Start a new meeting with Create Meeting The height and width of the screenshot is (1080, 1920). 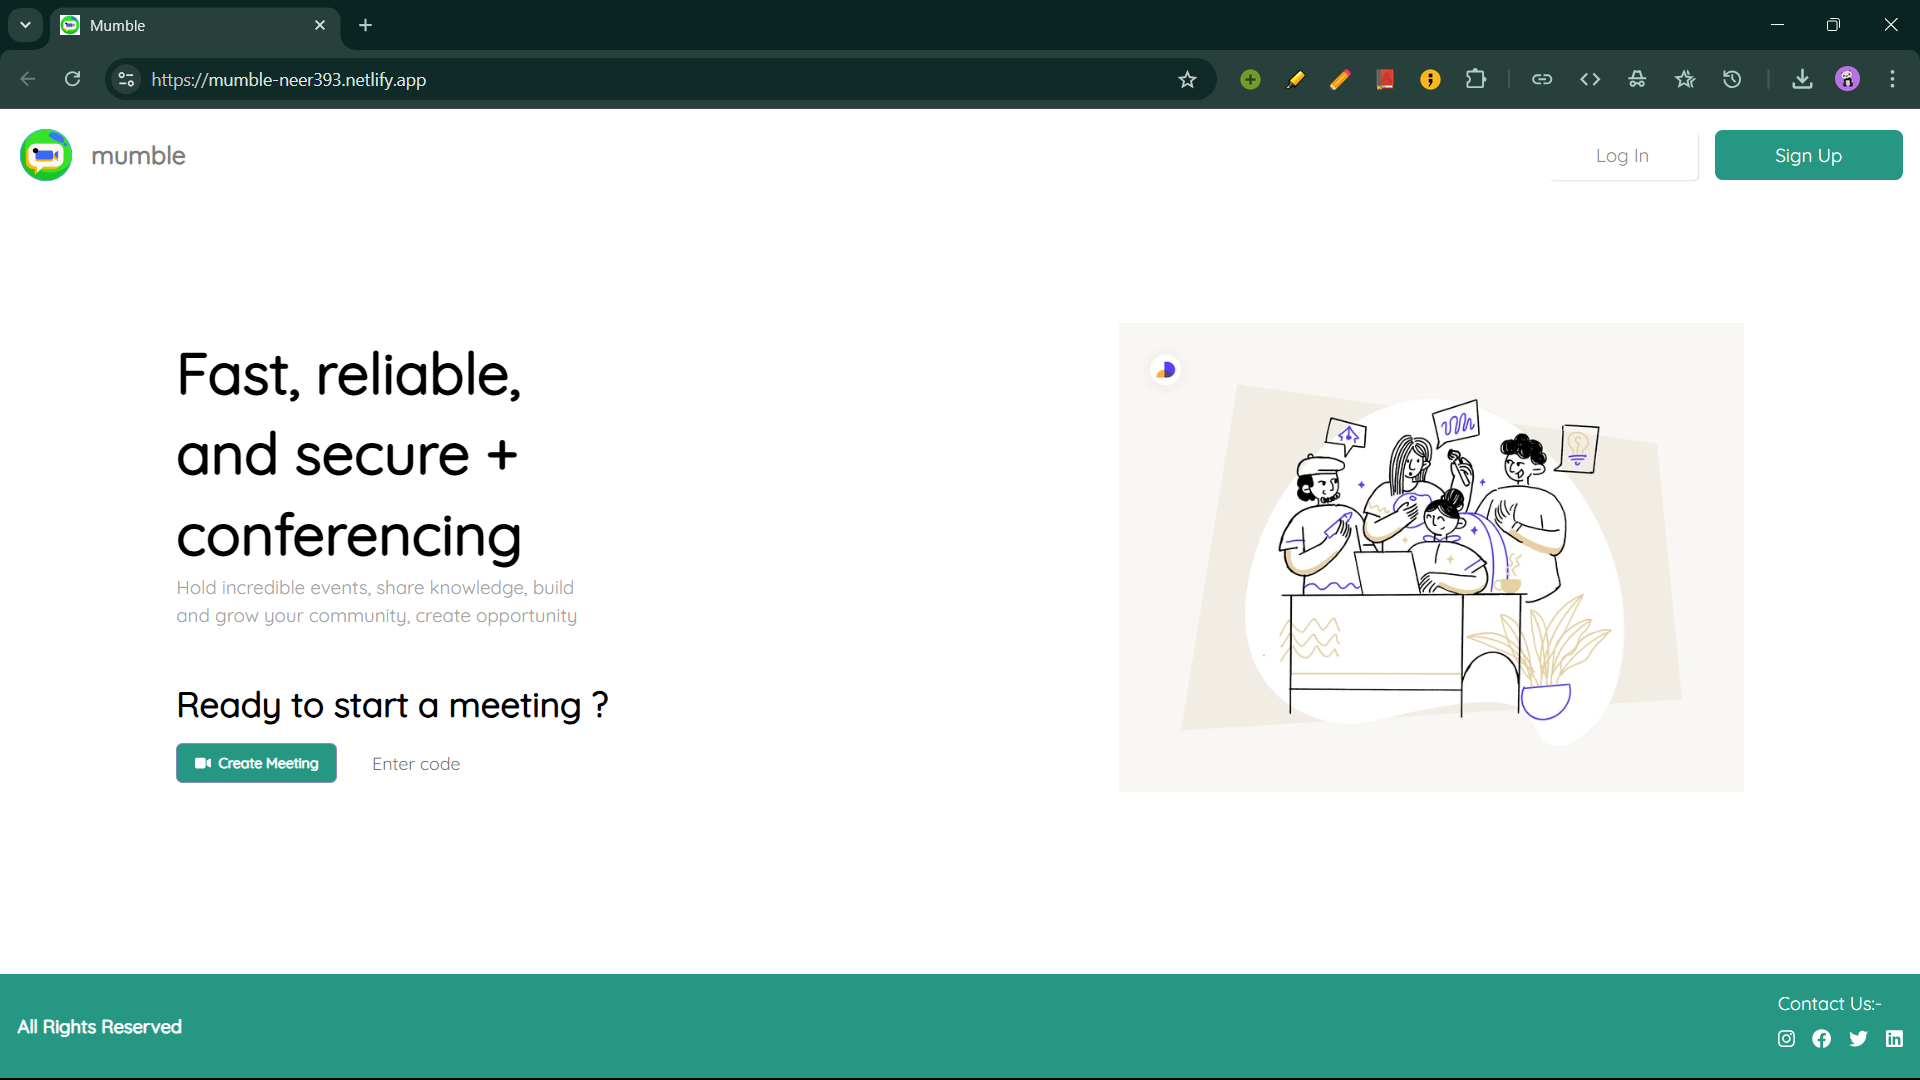[x=256, y=763]
